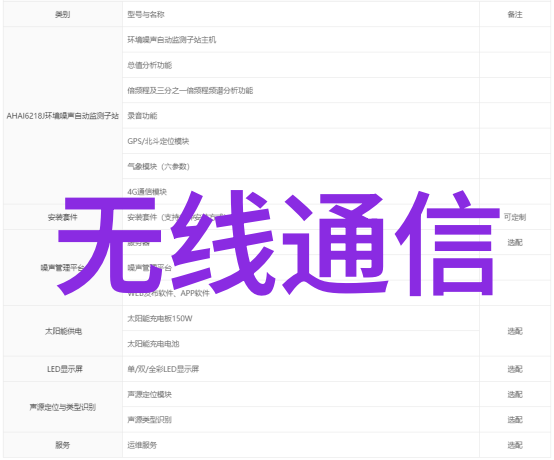The height and width of the screenshot is (460, 554).
Task: Select the 运维服务 row
Action: pos(301,445)
